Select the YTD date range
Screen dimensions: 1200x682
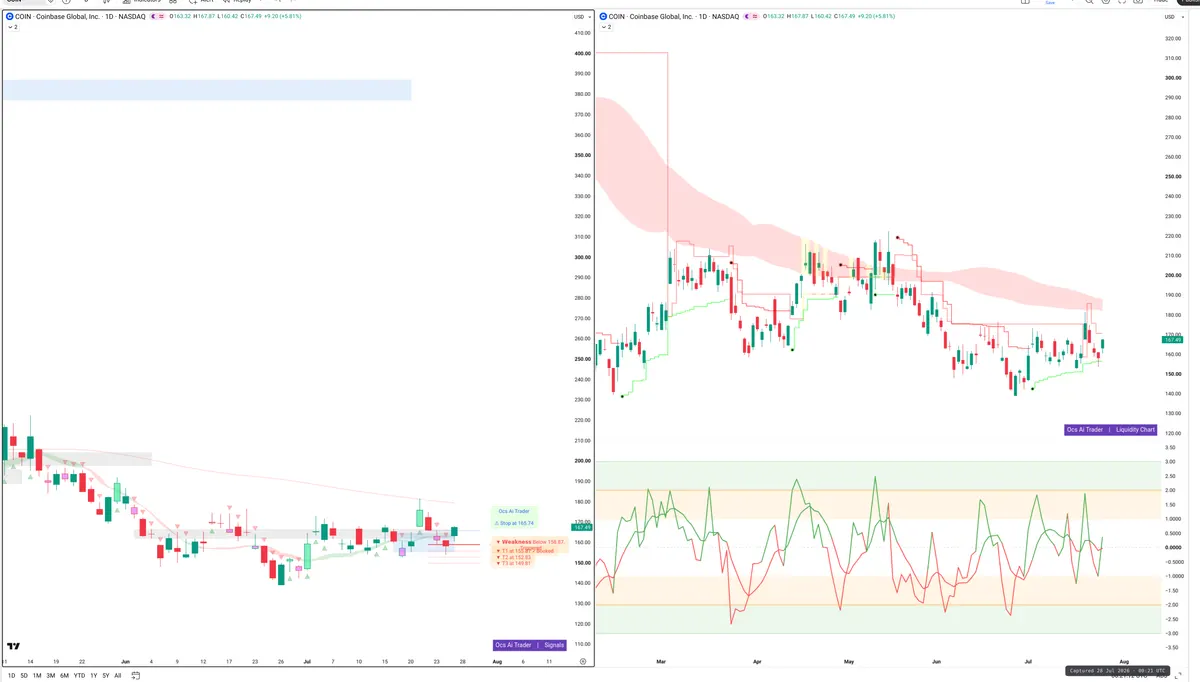[79, 676]
